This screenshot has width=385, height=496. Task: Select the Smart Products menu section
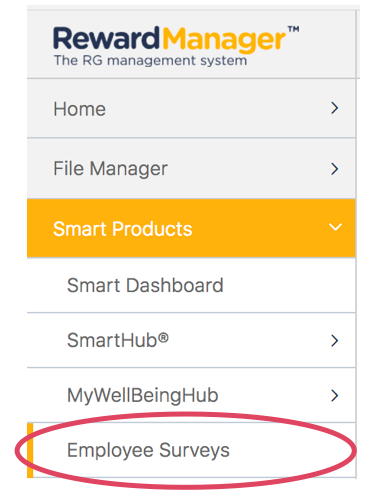pos(191,228)
